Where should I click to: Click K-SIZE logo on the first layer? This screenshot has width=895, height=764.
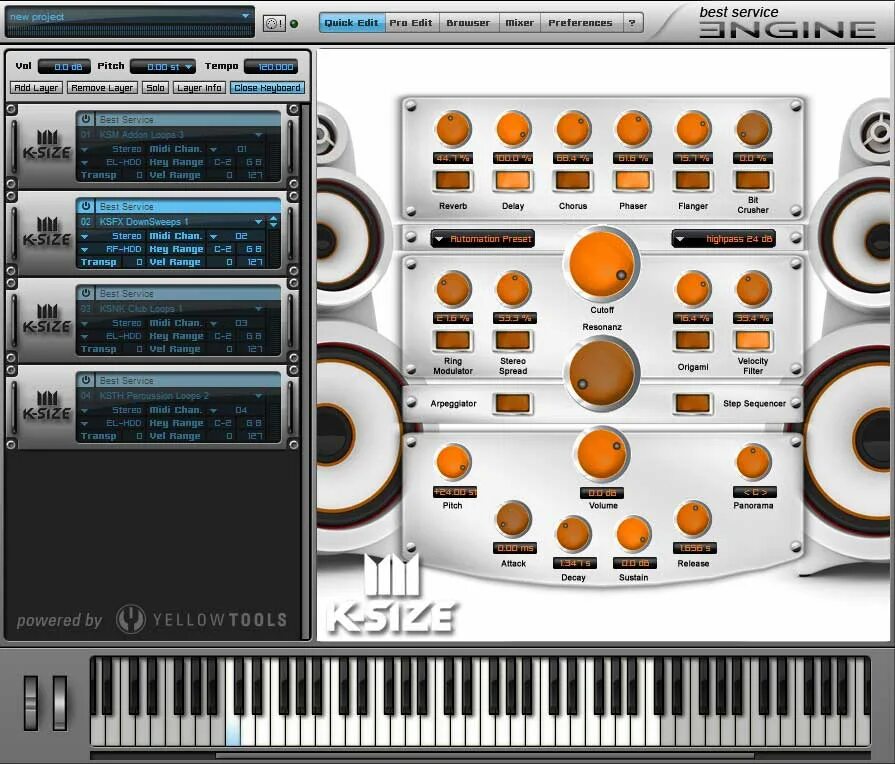coord(47,145)
